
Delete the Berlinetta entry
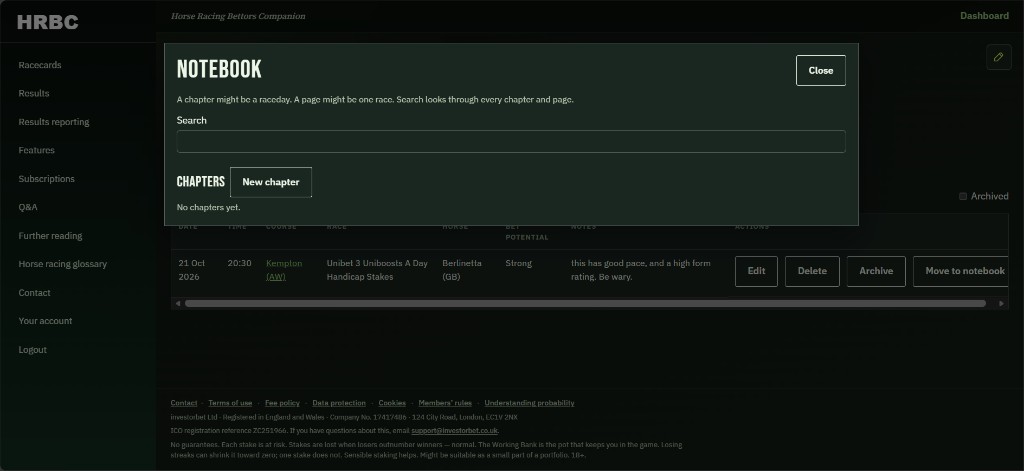[x=812, y=271]
